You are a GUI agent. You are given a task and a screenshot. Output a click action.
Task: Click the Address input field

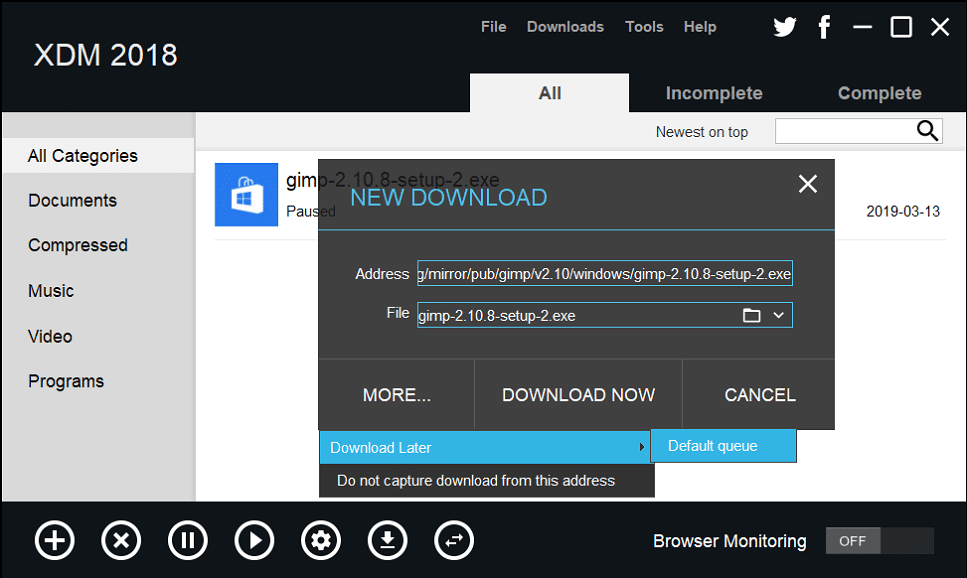[x=604, y=273]
